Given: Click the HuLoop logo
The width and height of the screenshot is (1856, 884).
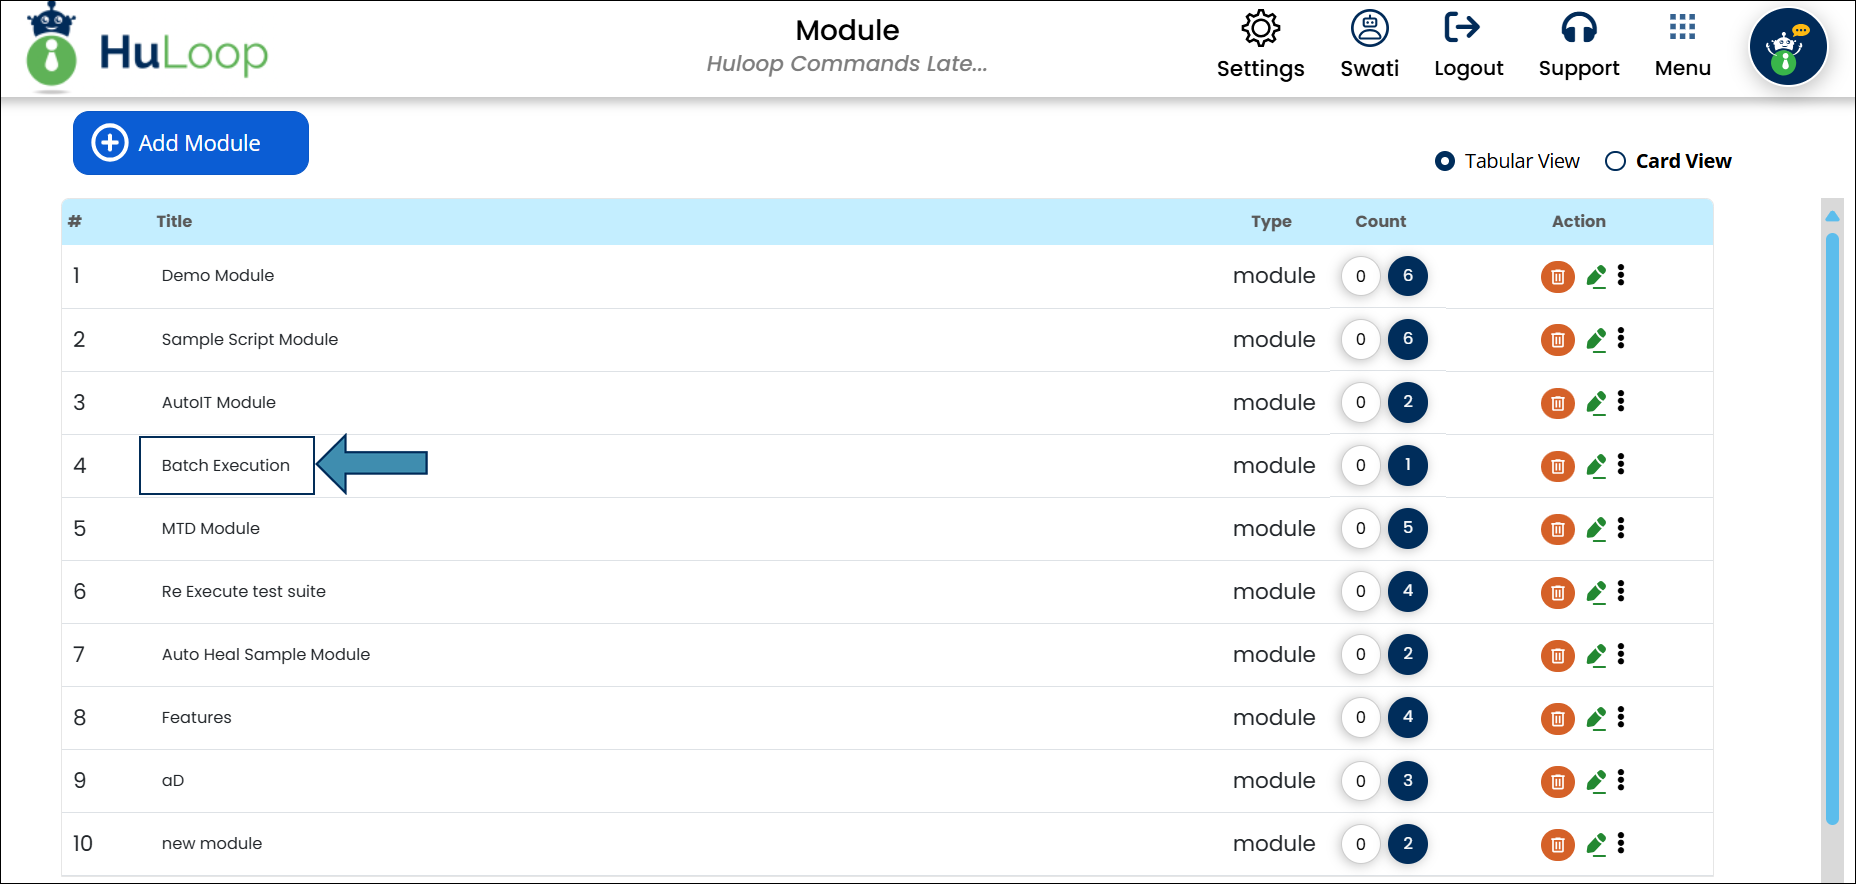Looking at the screenshot, I should (x=148, y=50).
